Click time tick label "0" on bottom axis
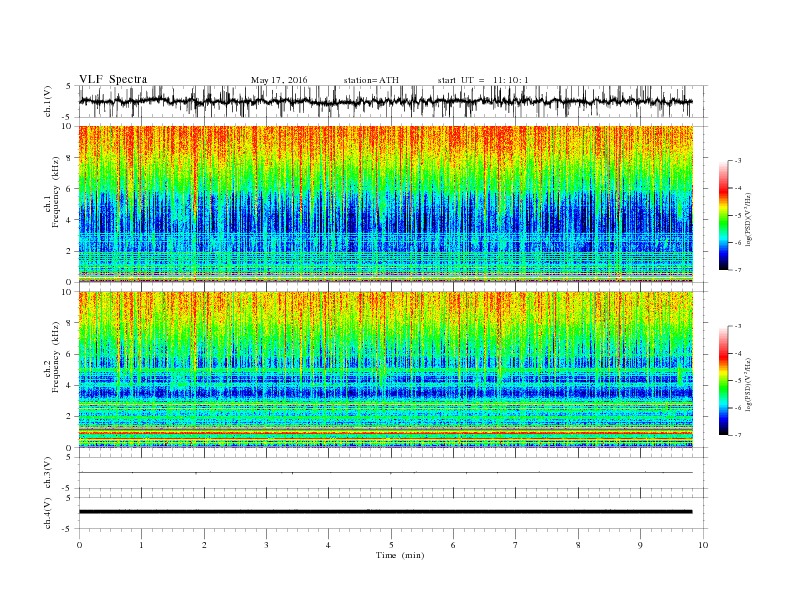The width and height of the screenshot is (792, 612). 79,545
